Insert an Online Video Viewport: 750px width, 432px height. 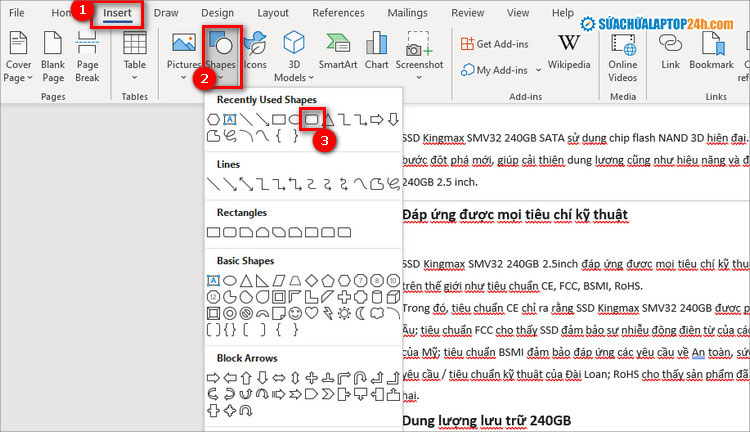pos(623,55)
